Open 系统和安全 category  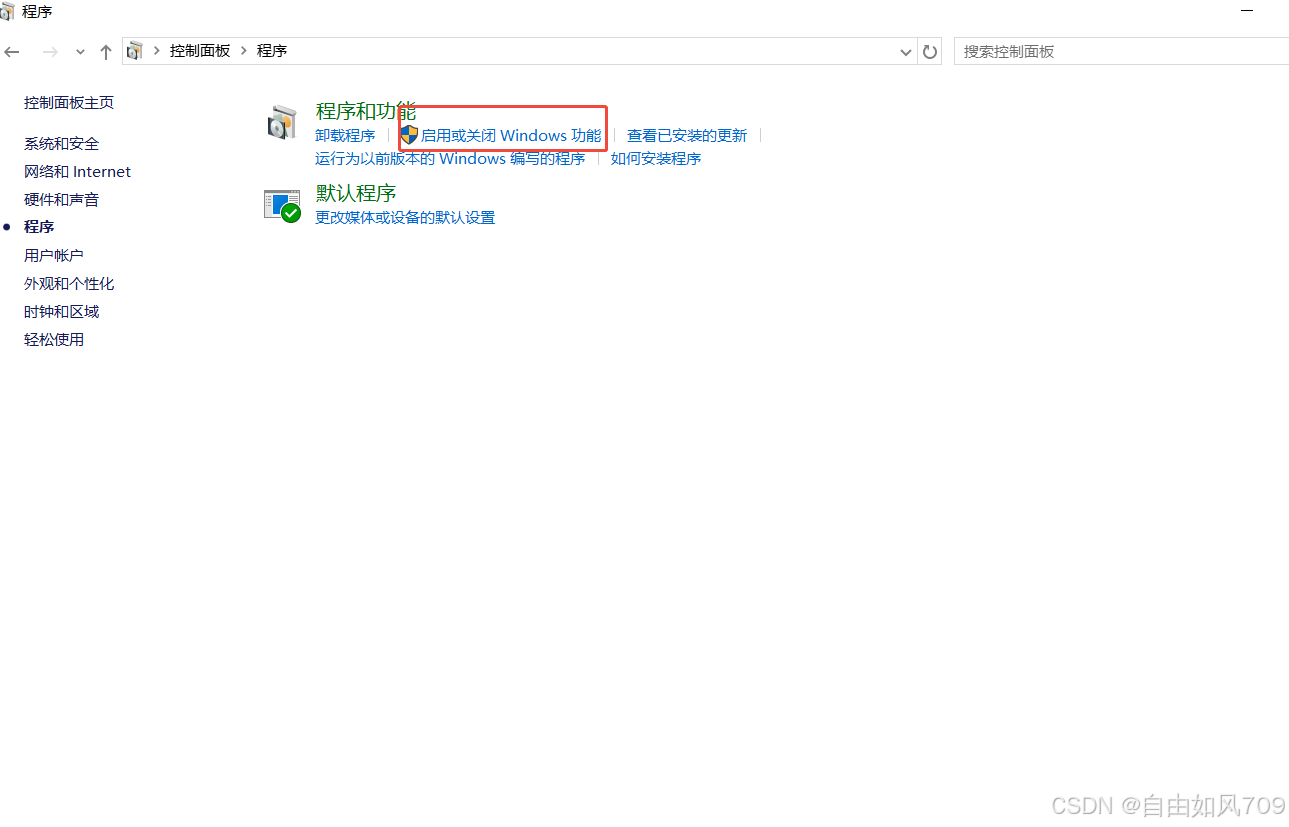[x=62, y=143]
